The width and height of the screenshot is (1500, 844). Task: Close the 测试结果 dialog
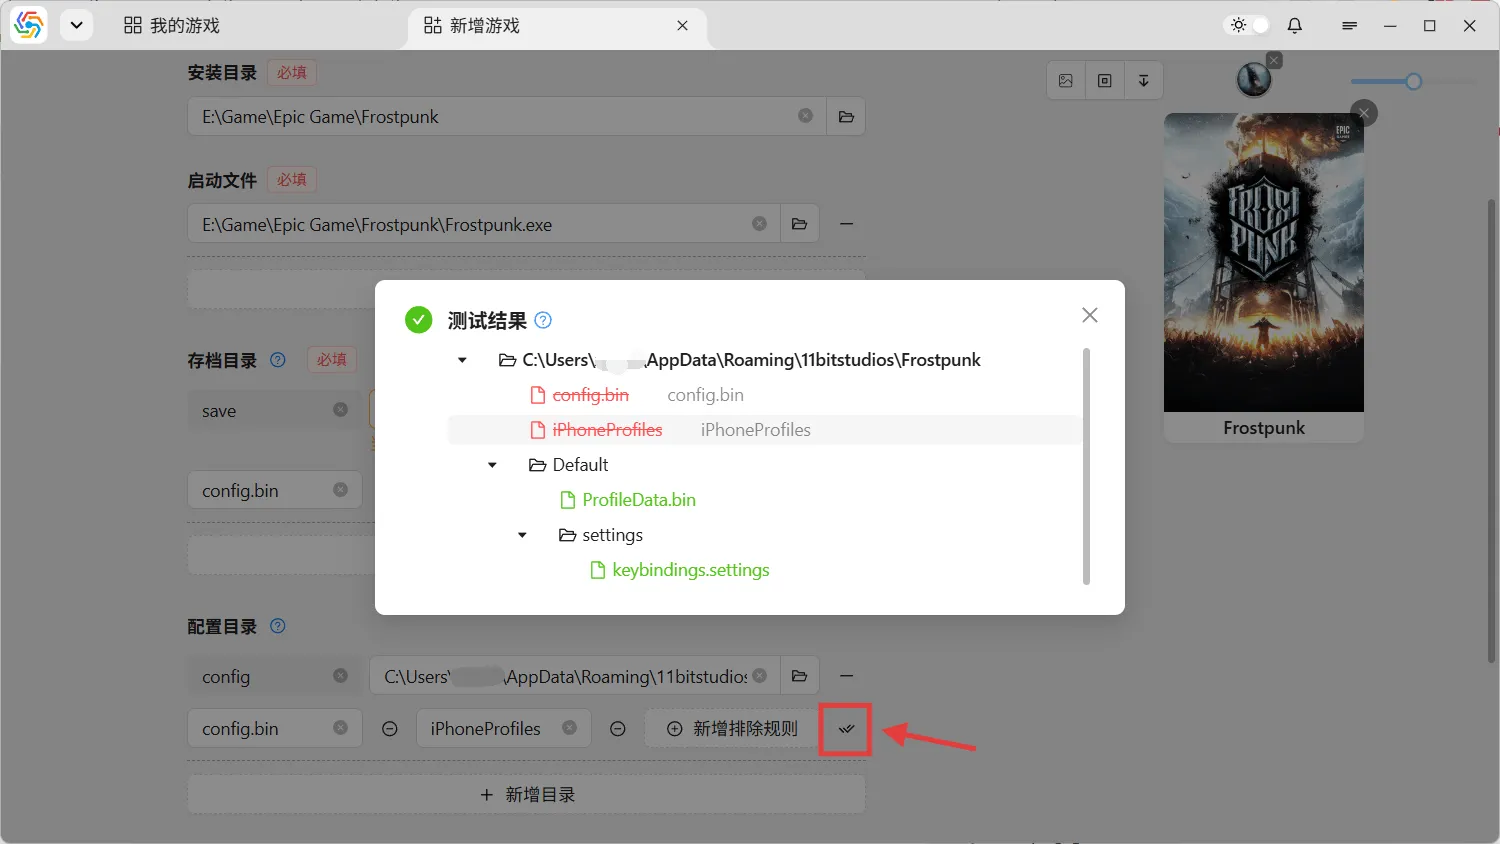[1090, 315]
